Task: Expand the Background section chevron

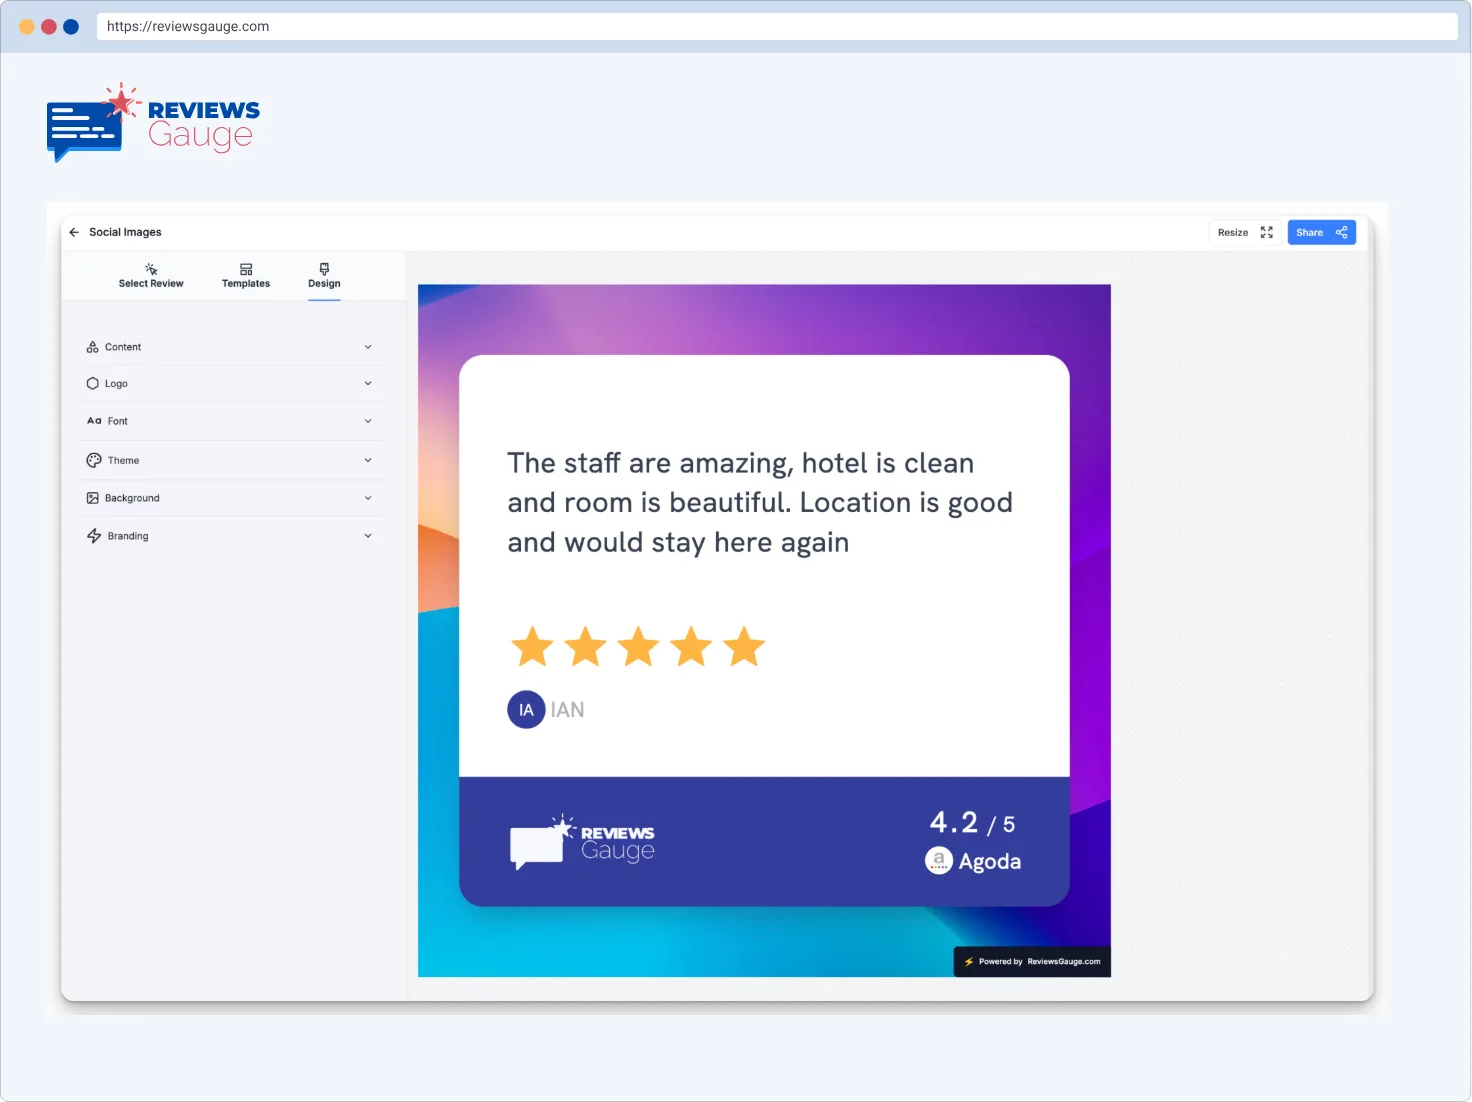Action: click(x=368, y=498)
